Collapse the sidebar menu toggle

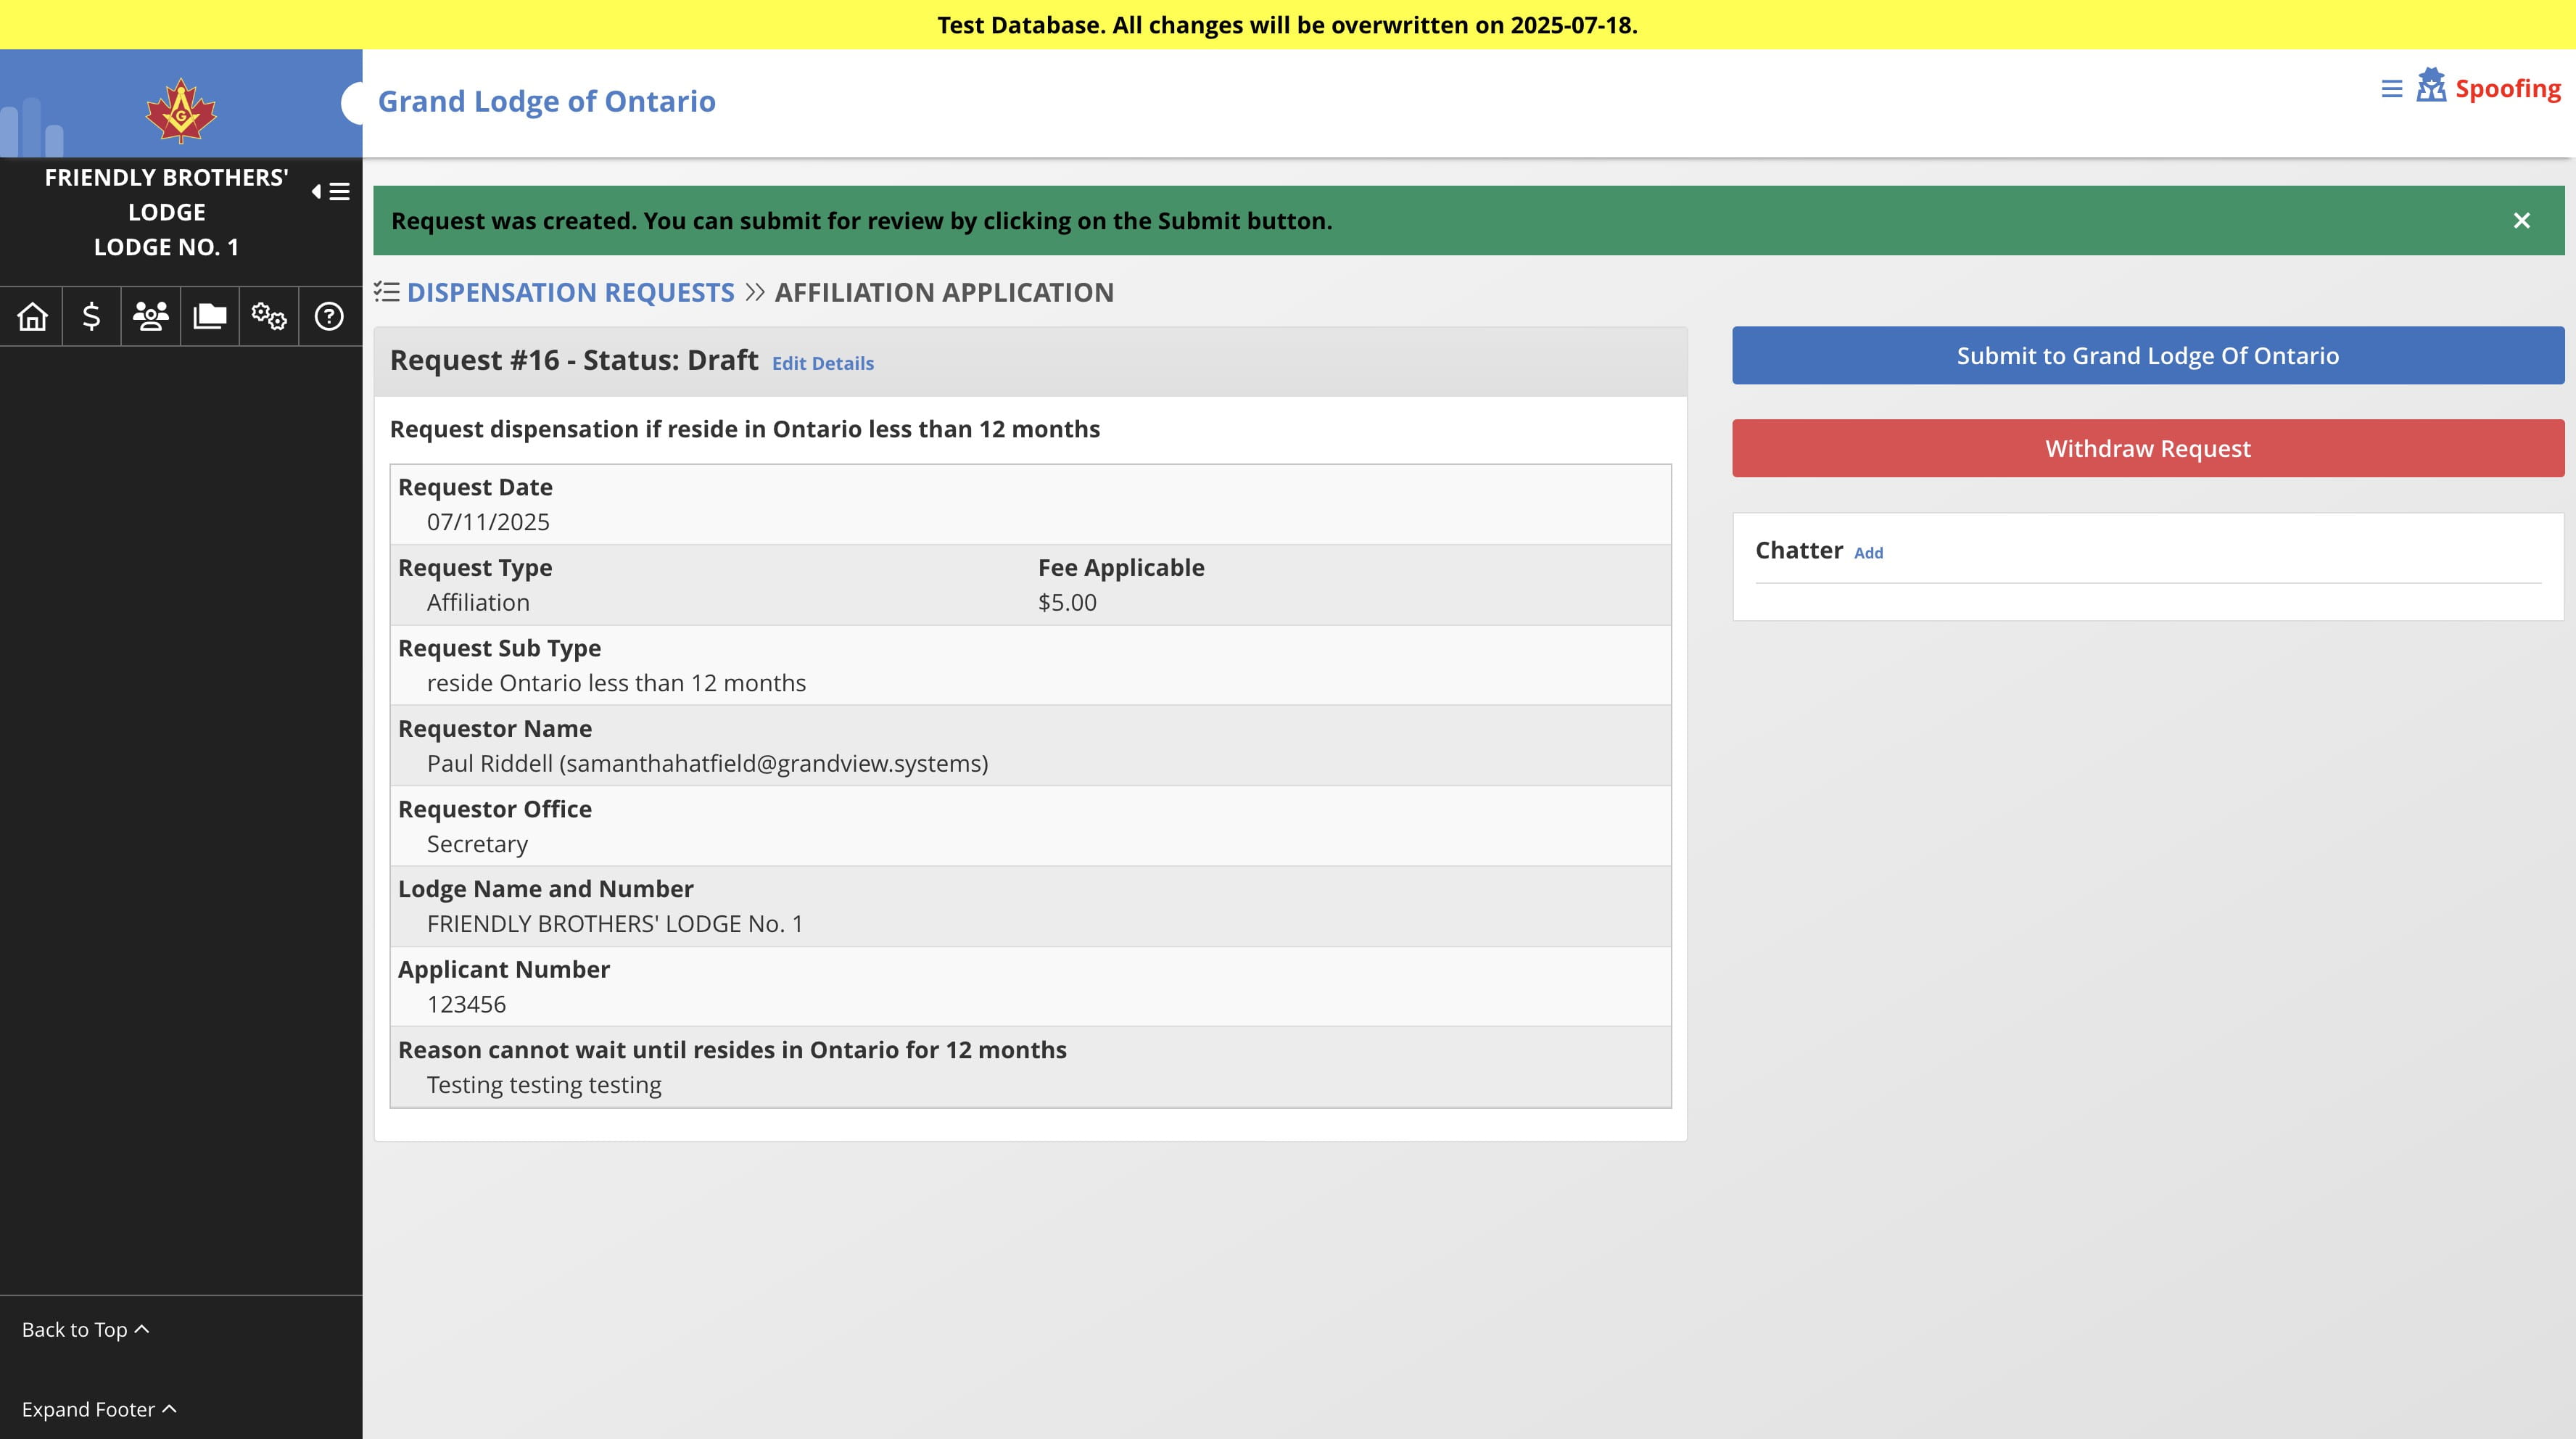pos(331,191)
